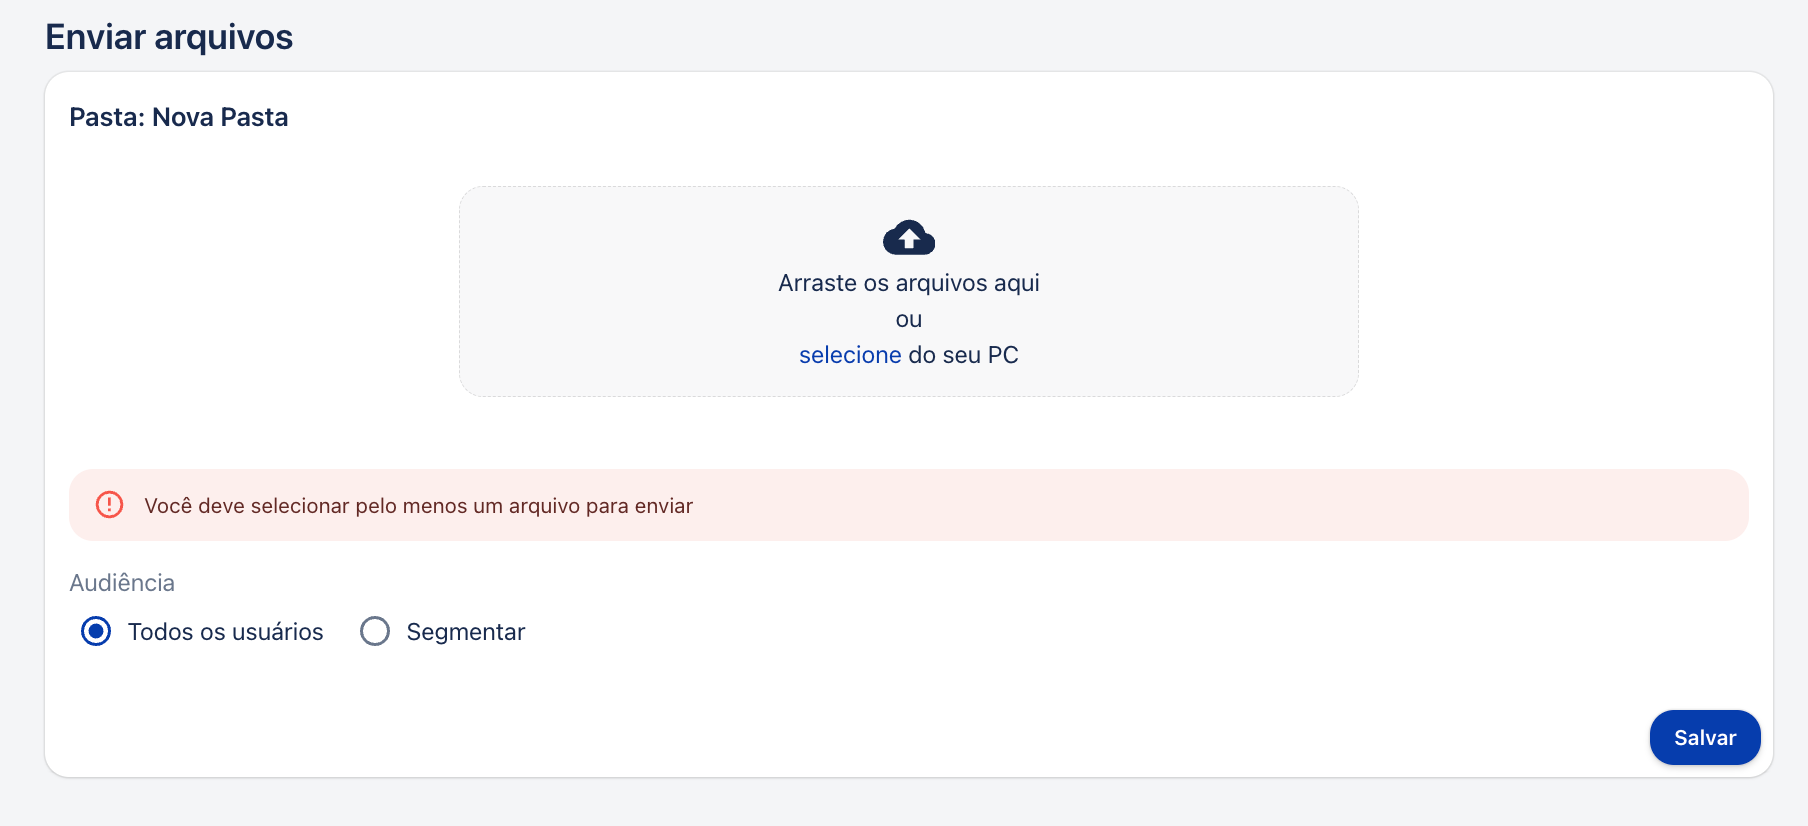Click the "Enviar arquivos" page heading
Image resolution: width=1808 pixels, height=826 pixels.
(169, 37)
